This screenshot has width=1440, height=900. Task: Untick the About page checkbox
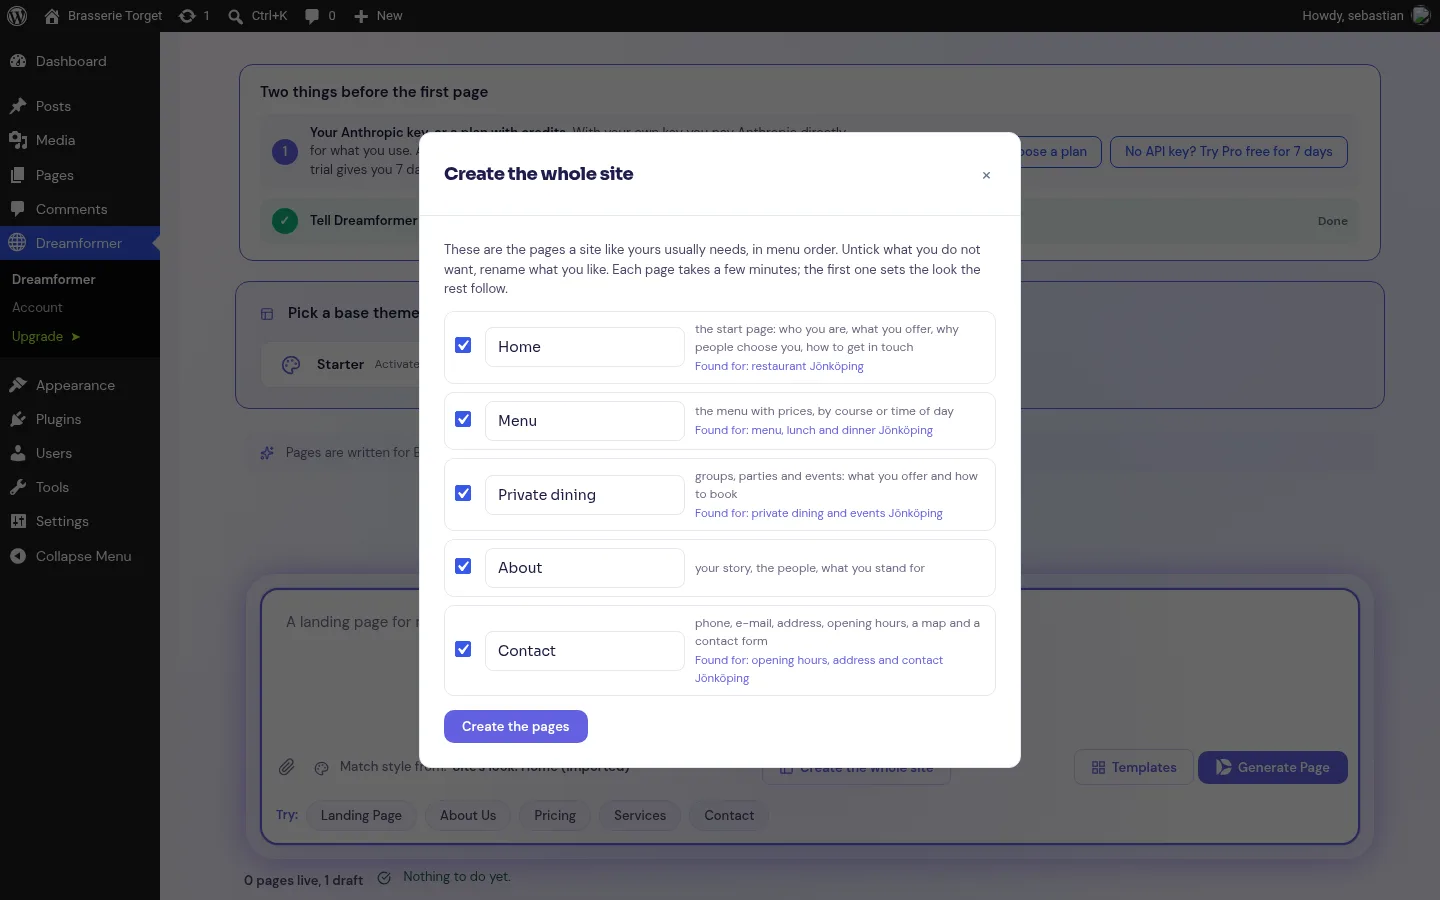tap(463, 566)
